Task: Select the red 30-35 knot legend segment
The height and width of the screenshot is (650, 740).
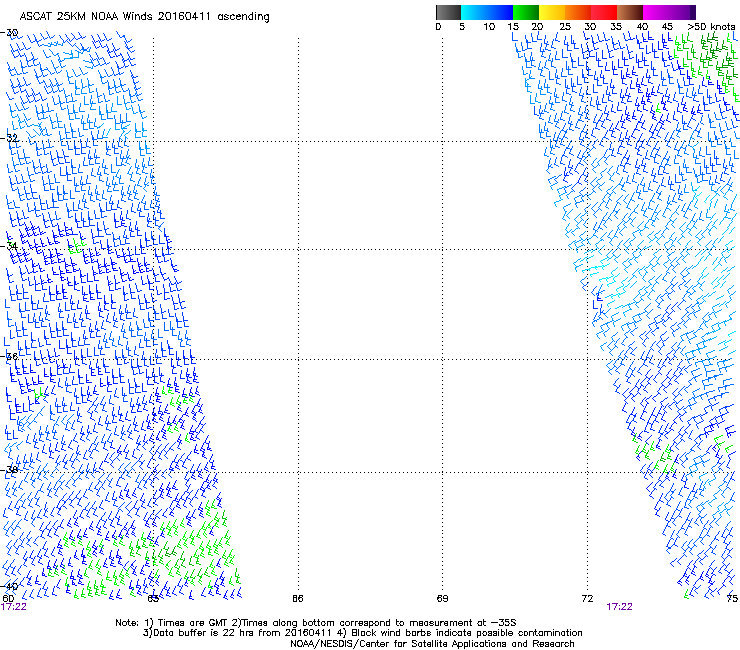Action: pos(604,12)
